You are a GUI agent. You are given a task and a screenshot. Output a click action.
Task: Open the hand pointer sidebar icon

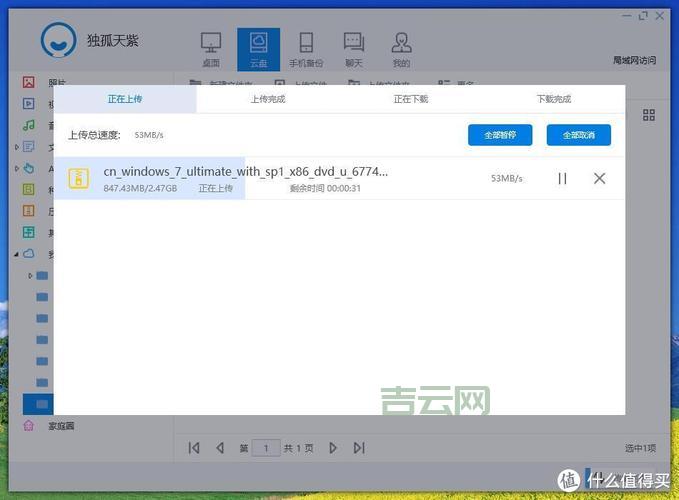click(29, 168)
